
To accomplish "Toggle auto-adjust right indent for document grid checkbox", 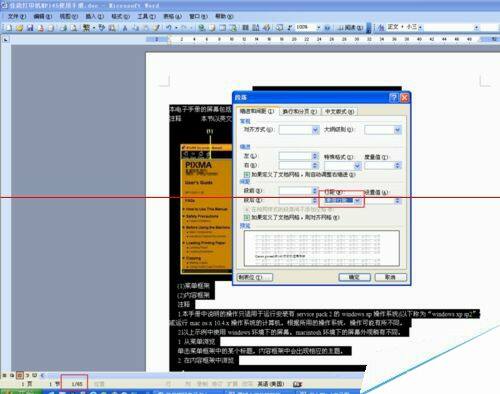I will coord(247,174).
